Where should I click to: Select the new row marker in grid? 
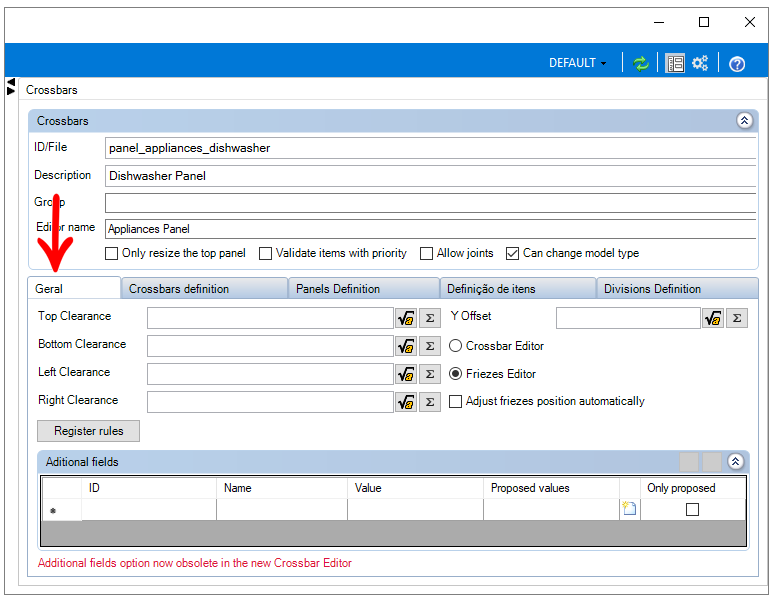click(x=62, y=509)
